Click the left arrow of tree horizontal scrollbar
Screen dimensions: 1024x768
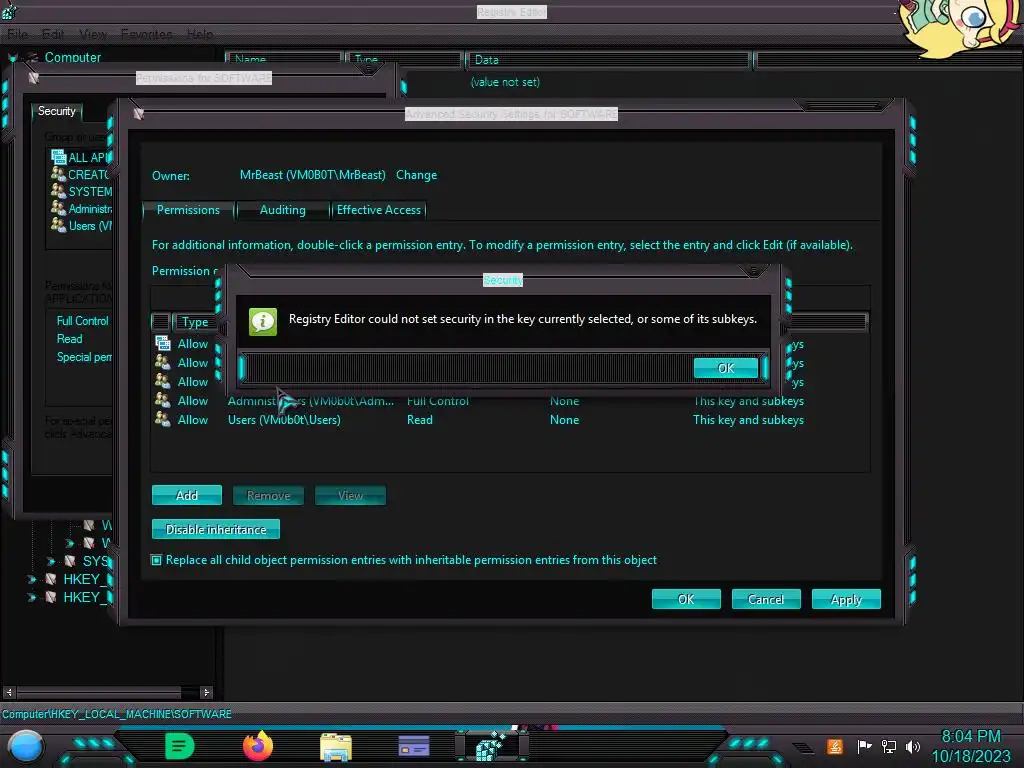point(9,692)
